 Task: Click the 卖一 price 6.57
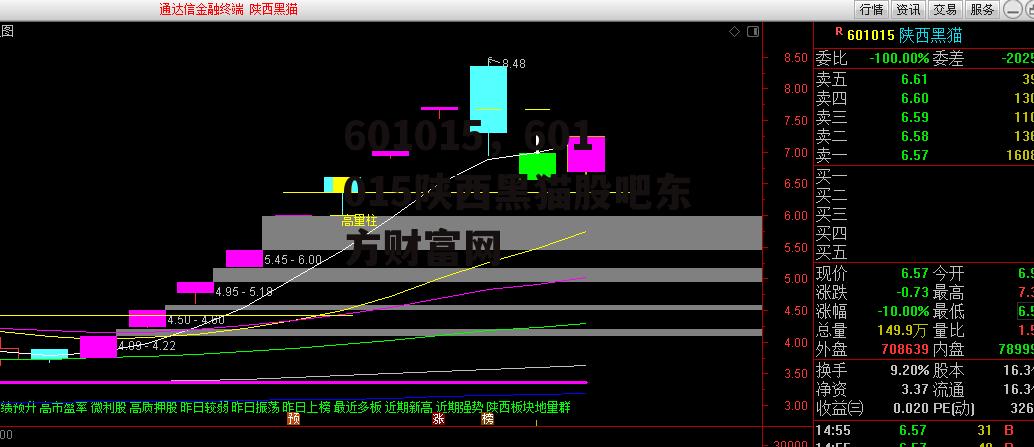[915, 156]
